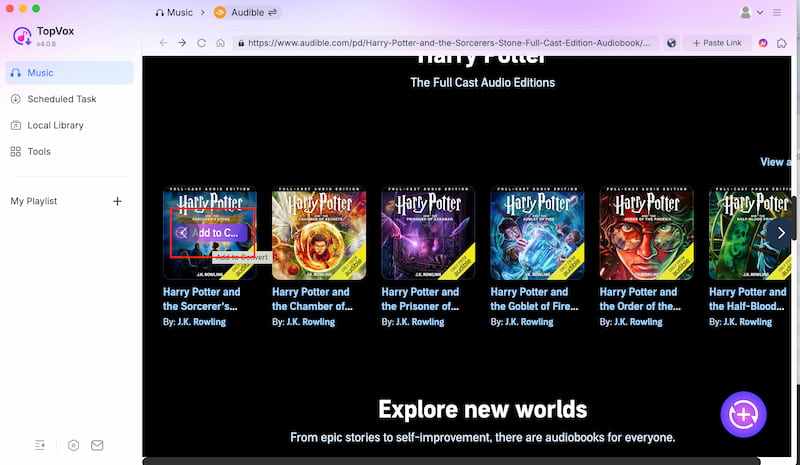800x465 pixels.
Task: Click the View all link
Action: pos(776,162)
